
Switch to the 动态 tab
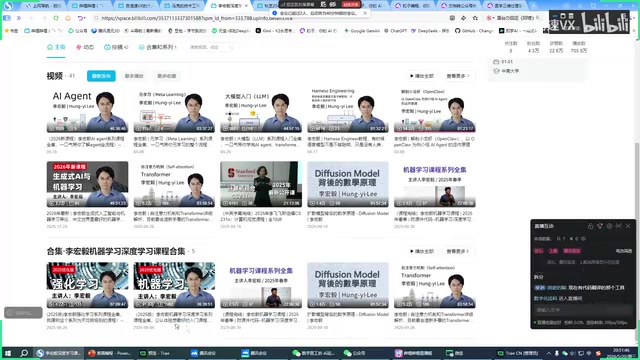coord(85,47)
